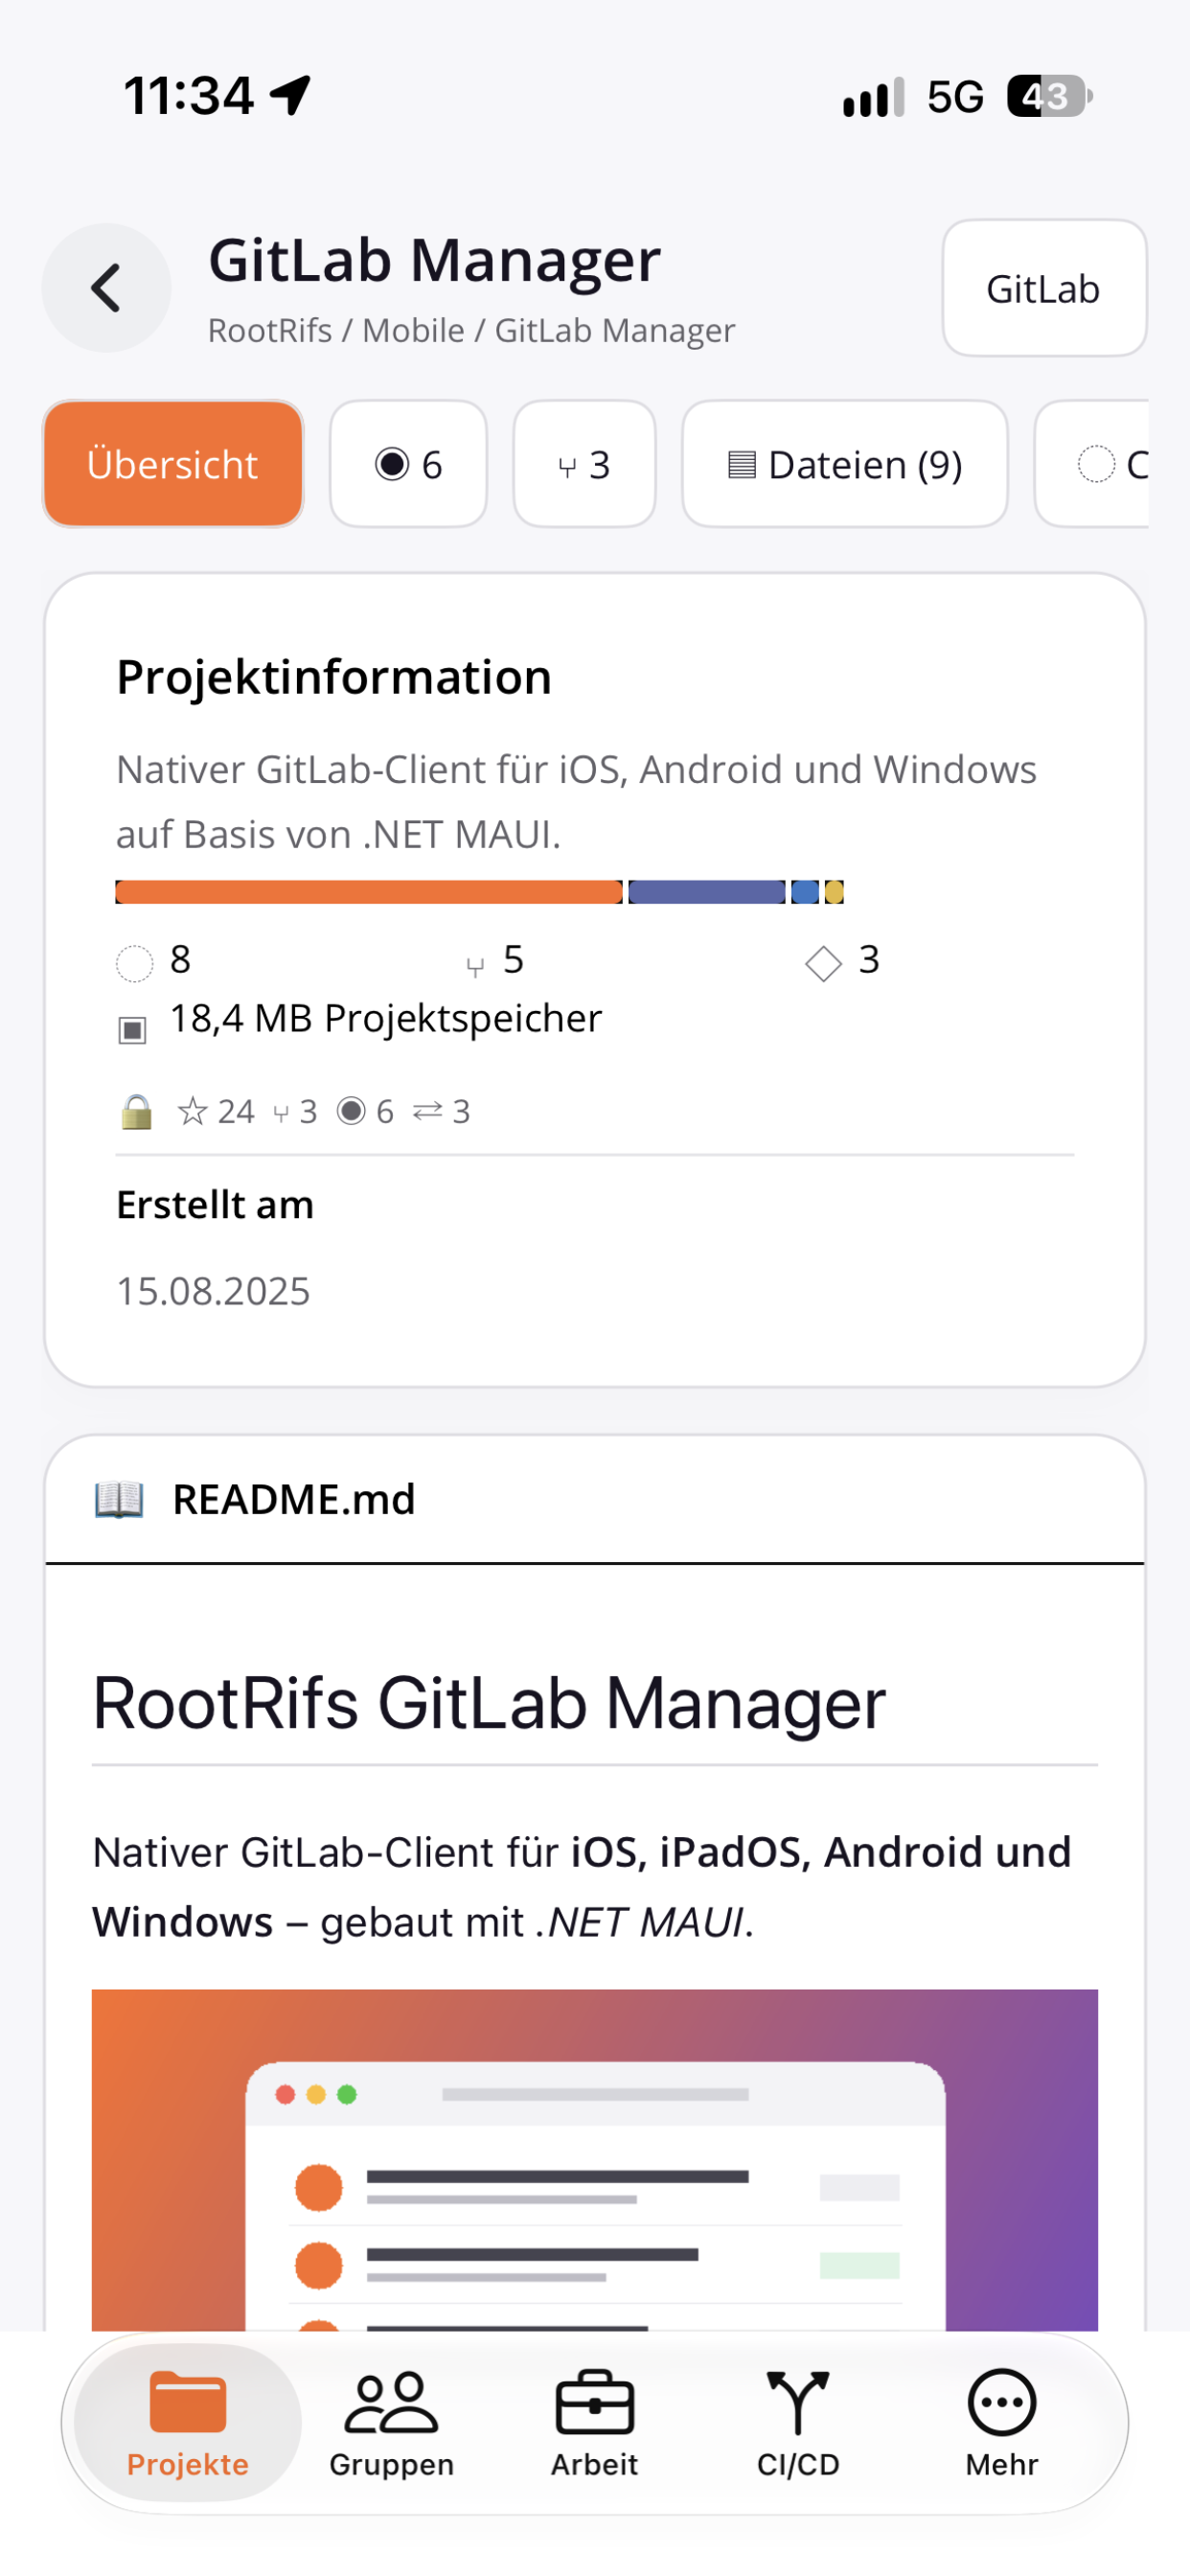The width and height of the screenshot is (1190, 2576).
Task: Tap the purple language bar segment
Action: tap(706, 892)
